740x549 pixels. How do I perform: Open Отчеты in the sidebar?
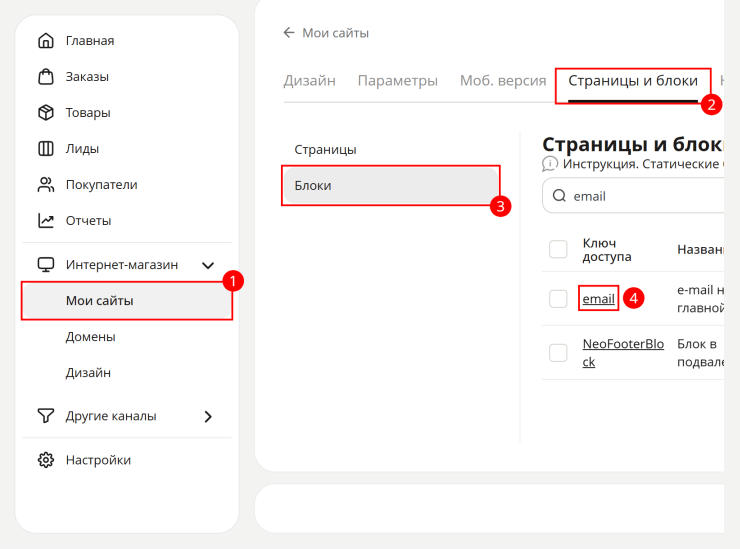(x=127, y=220)
